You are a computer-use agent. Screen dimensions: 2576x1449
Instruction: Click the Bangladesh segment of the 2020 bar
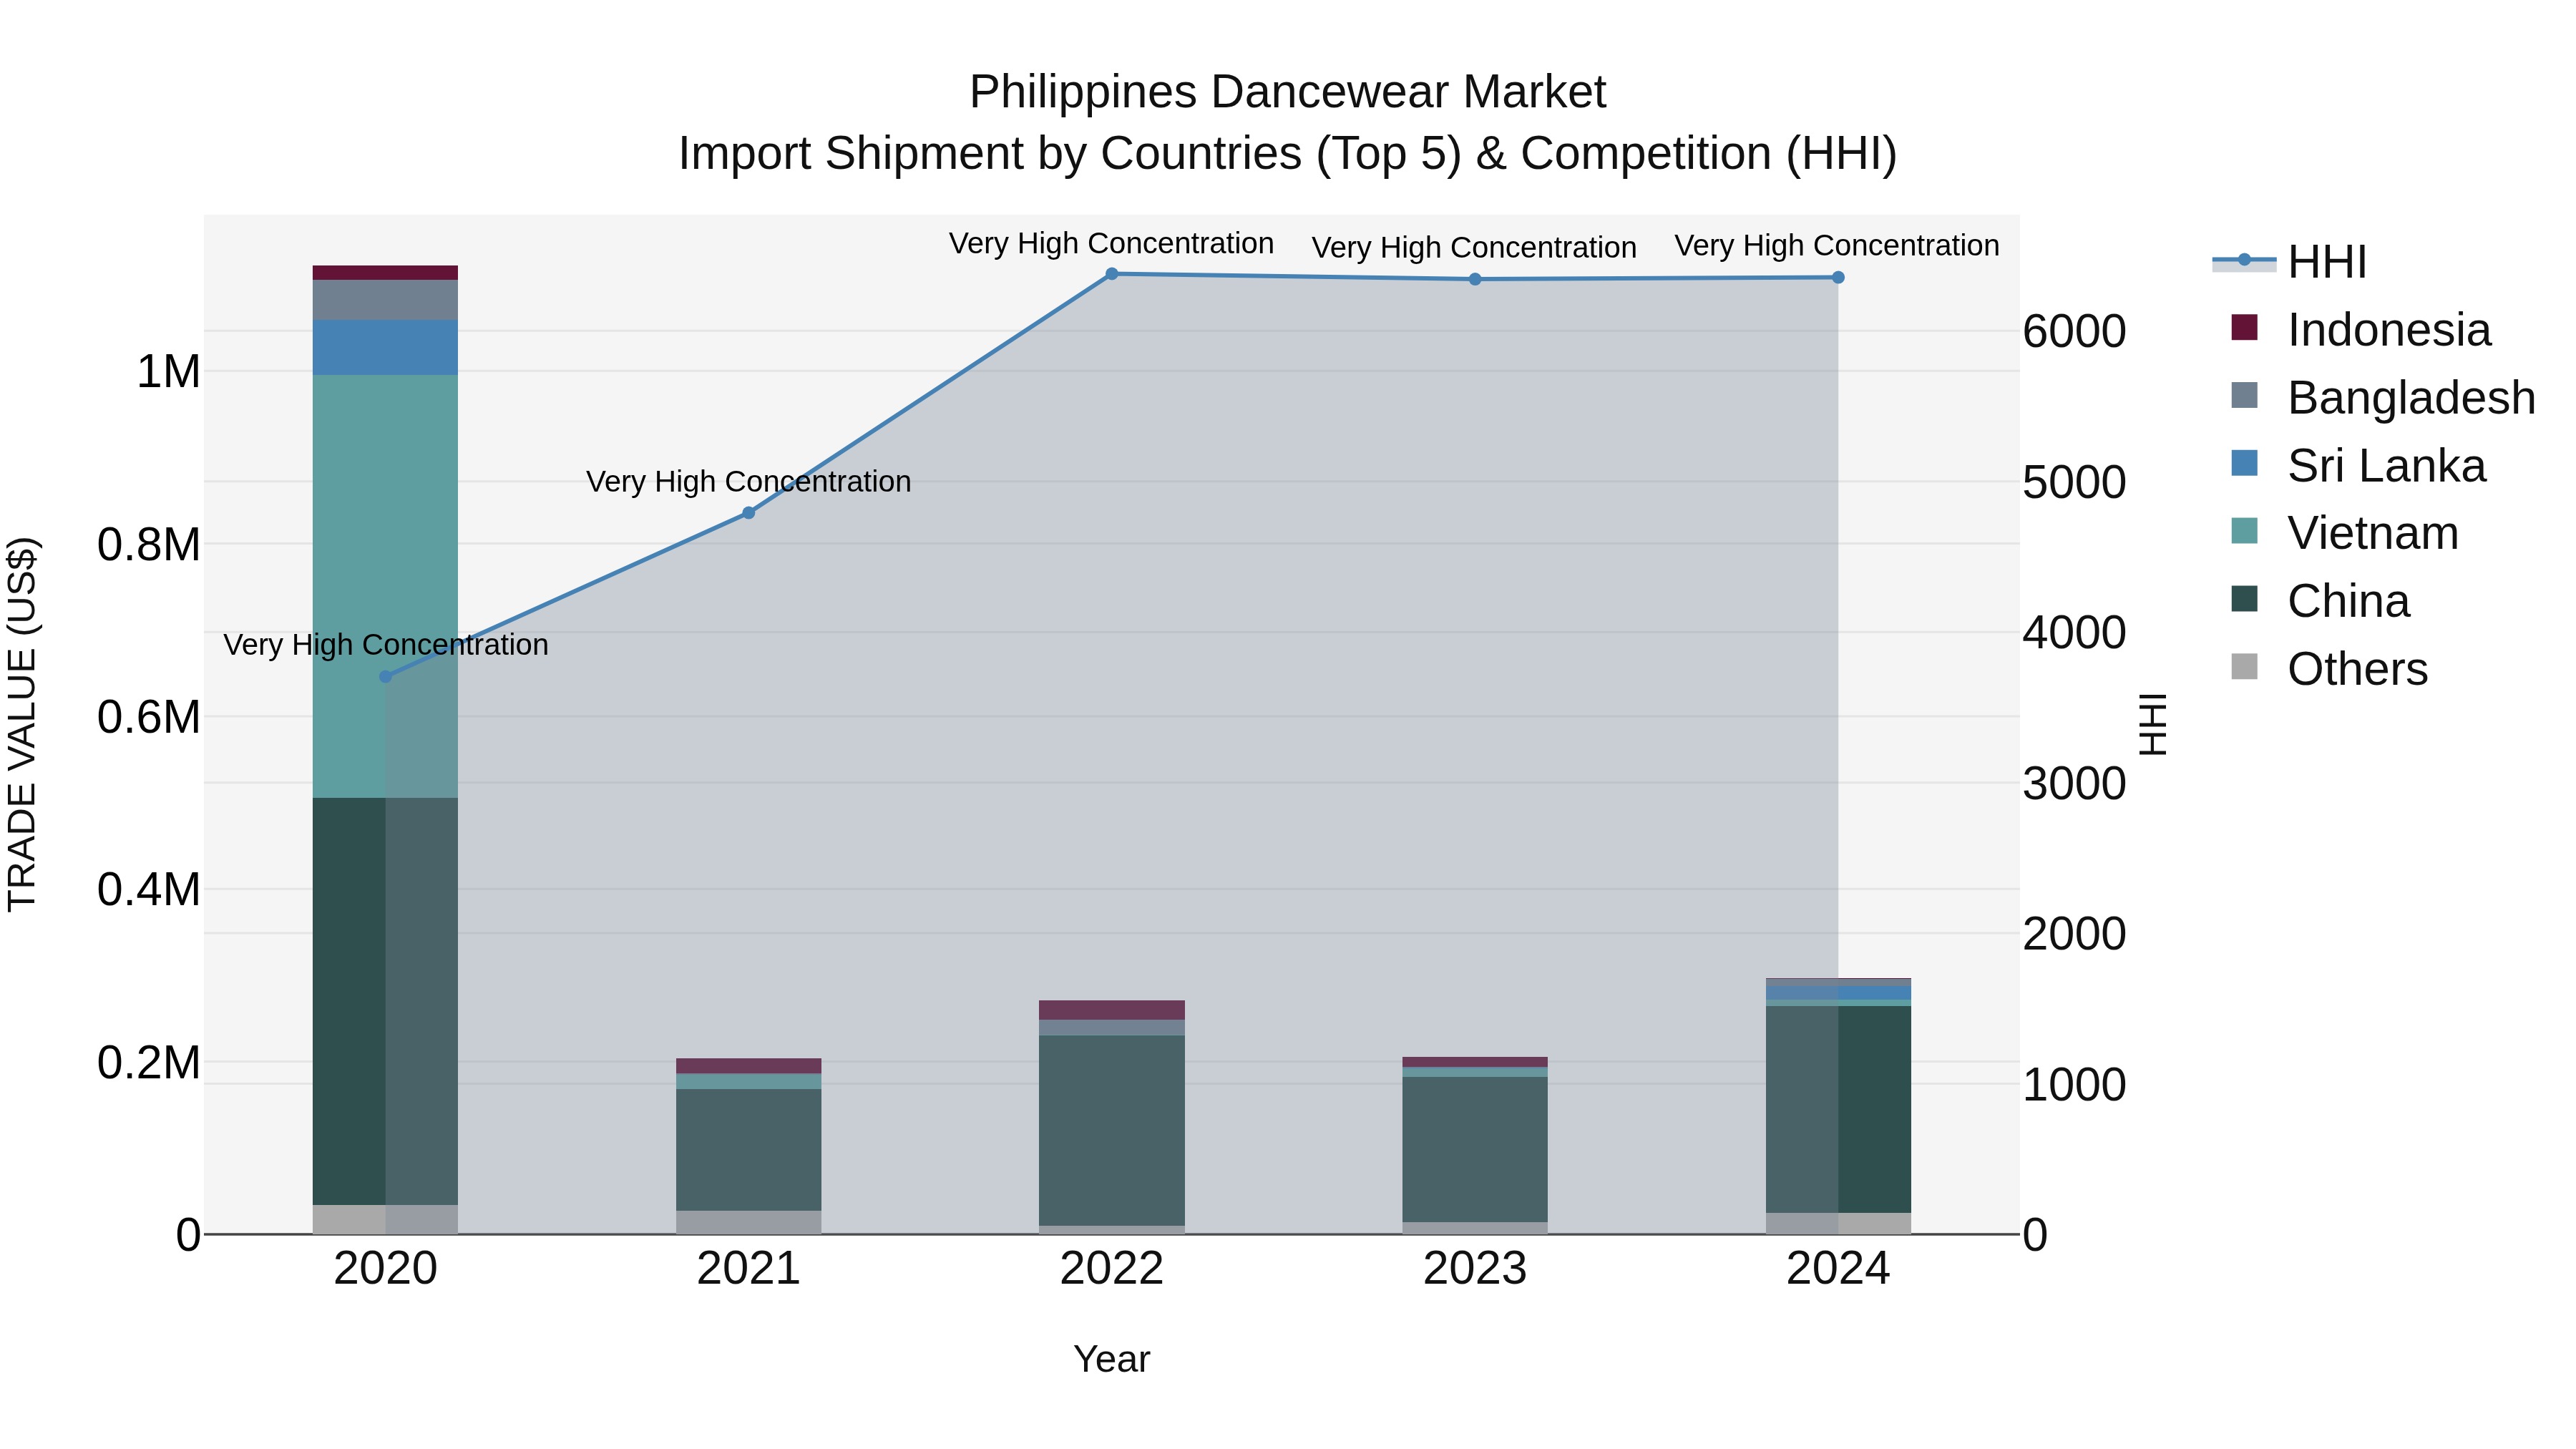coord(386,300)
